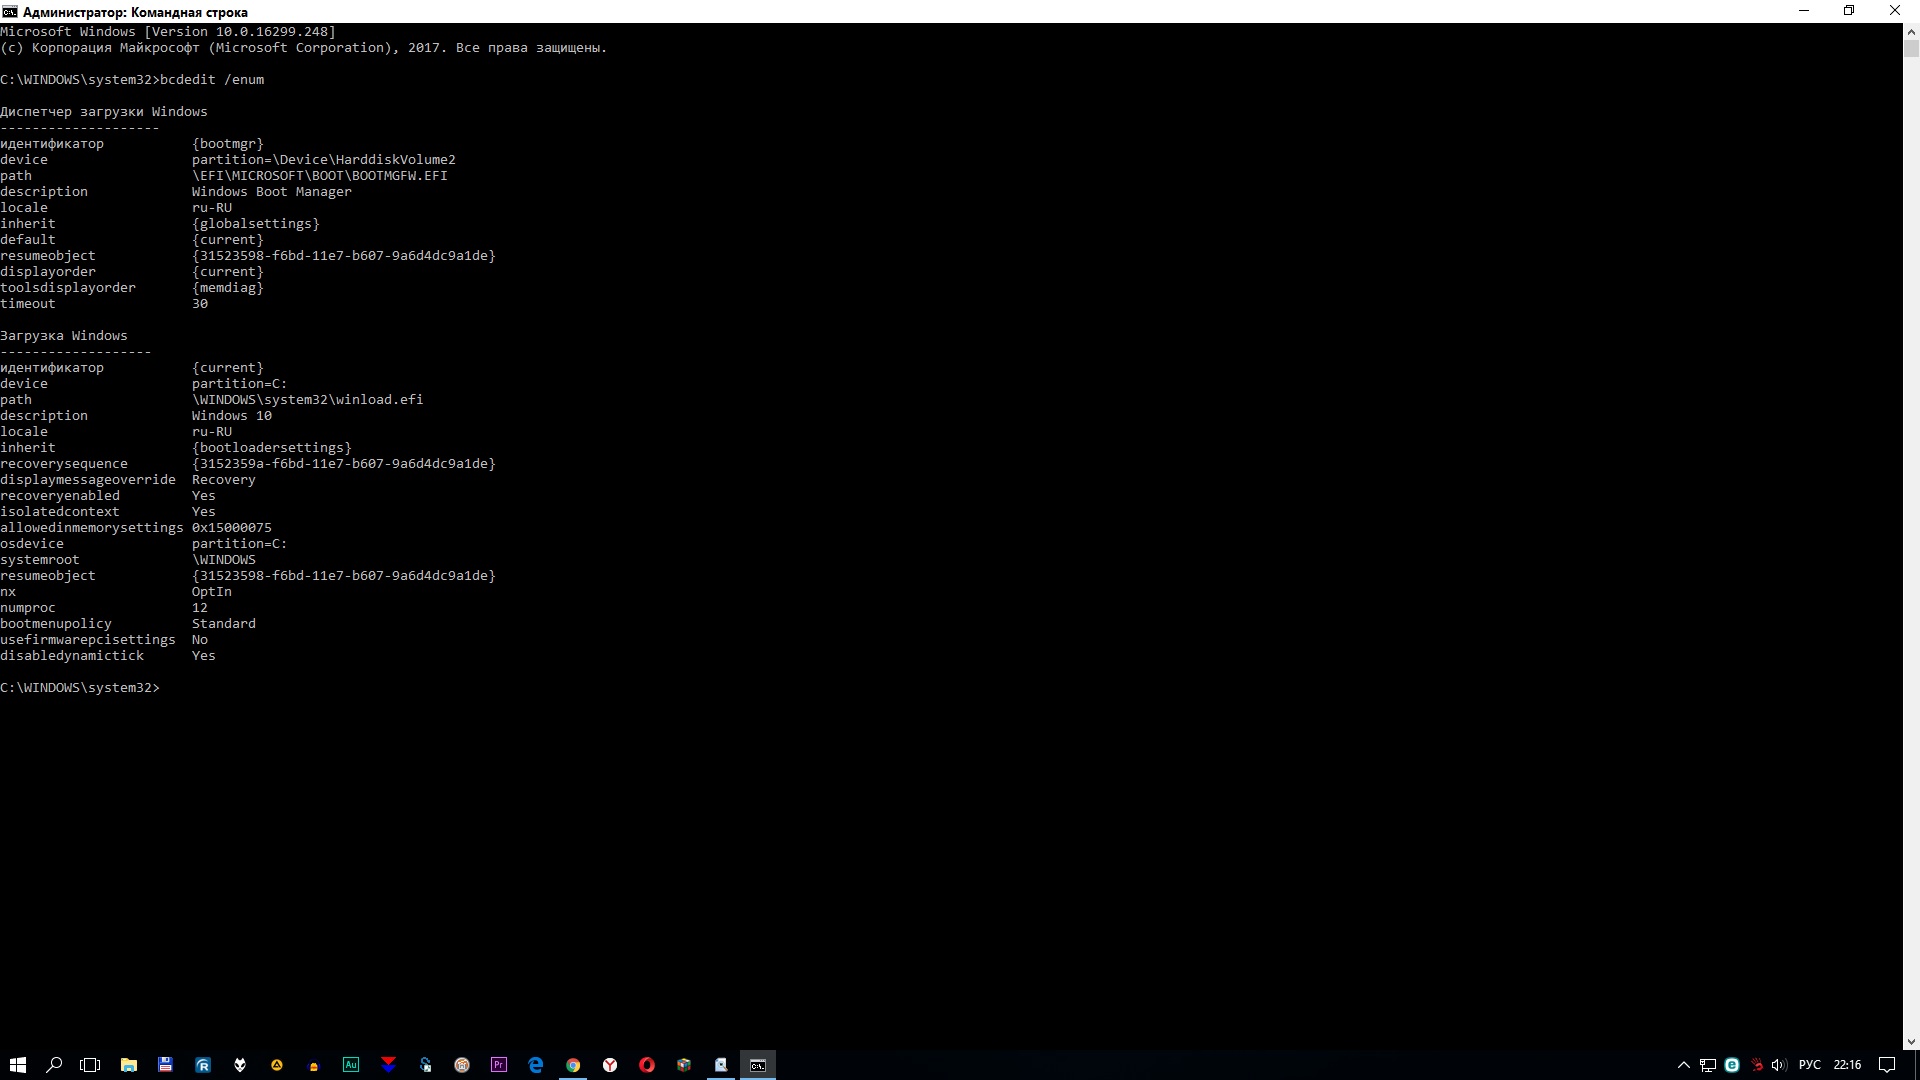This screenshot has height=1080, width=1920.
Task: Open File Explorer from taskbar
Action: coord(129,1065)
